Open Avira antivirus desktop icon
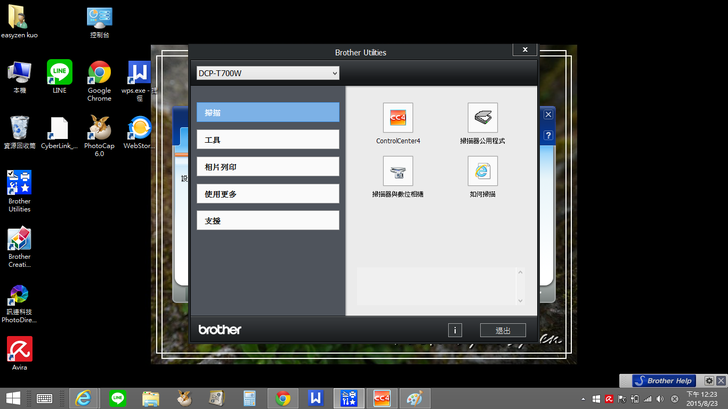The height and width of the screenshot is (409, 728). 19,353
